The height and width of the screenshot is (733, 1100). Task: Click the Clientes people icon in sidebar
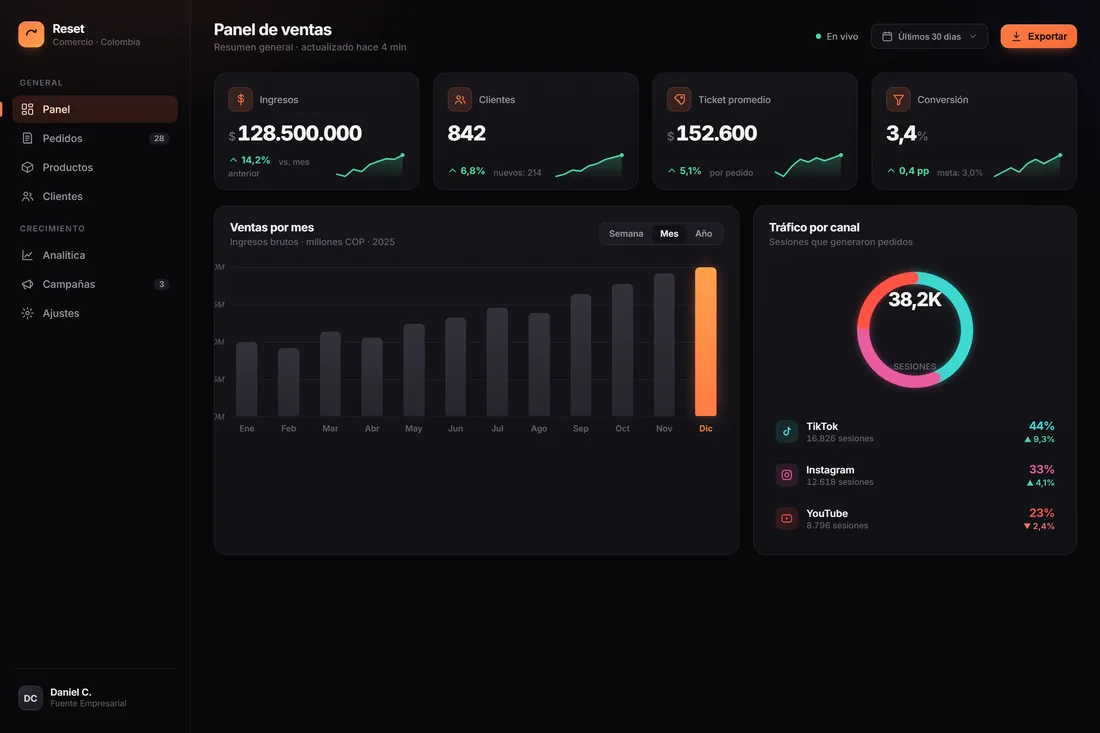(x=27, y=196)
